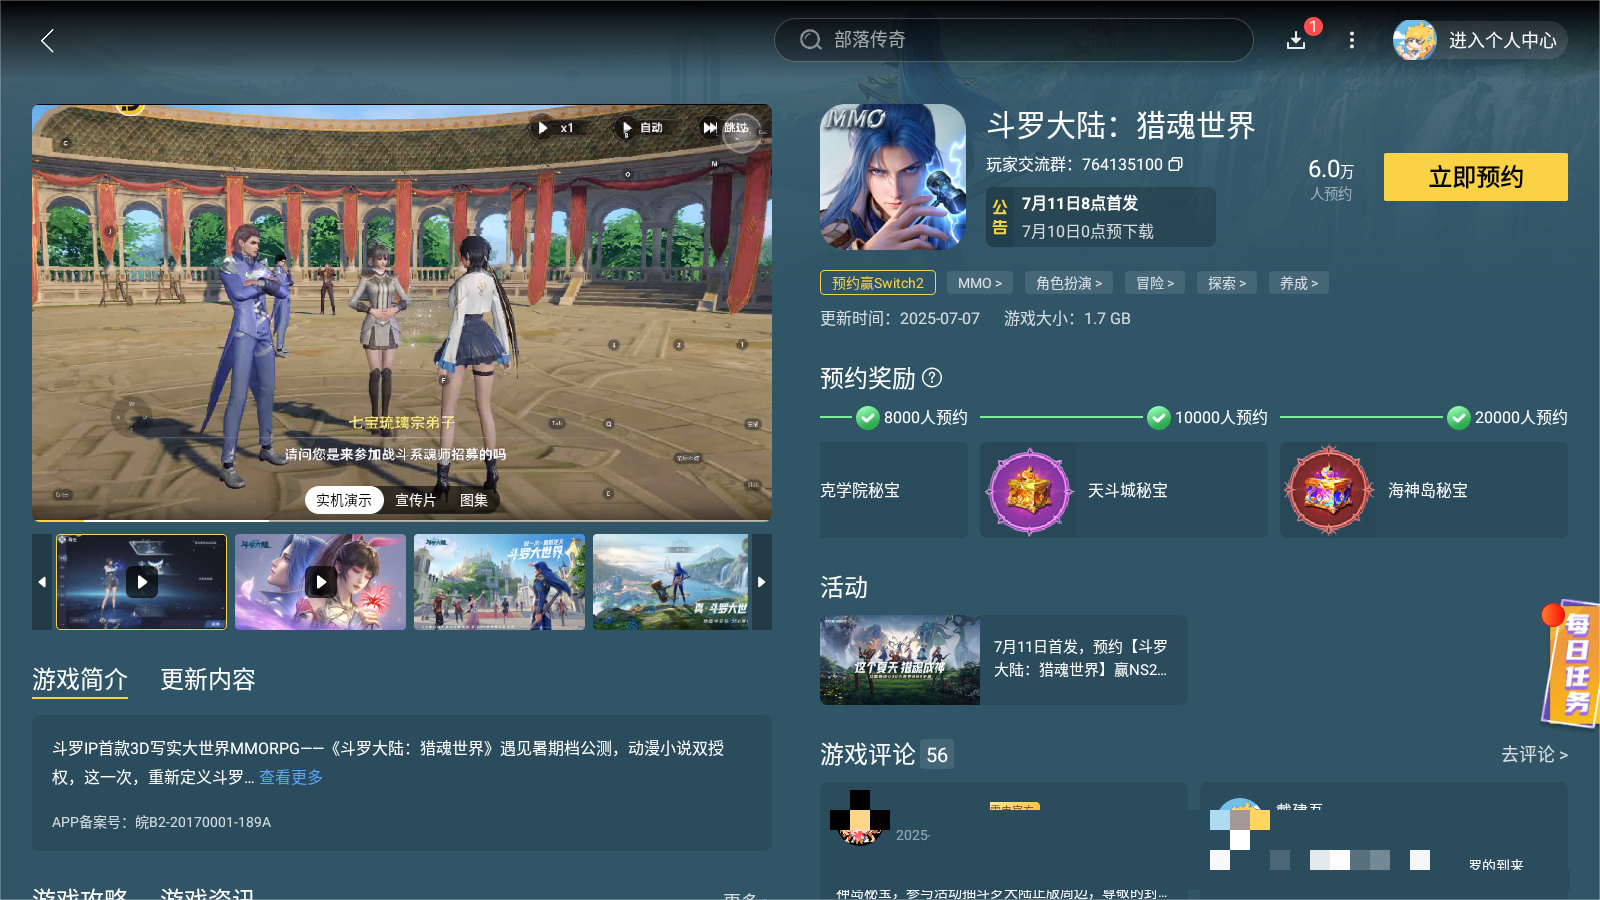Open the 角色扮演 category tag
The height and width of the screenshot is (900, 1600).
tap(1069, 283)
